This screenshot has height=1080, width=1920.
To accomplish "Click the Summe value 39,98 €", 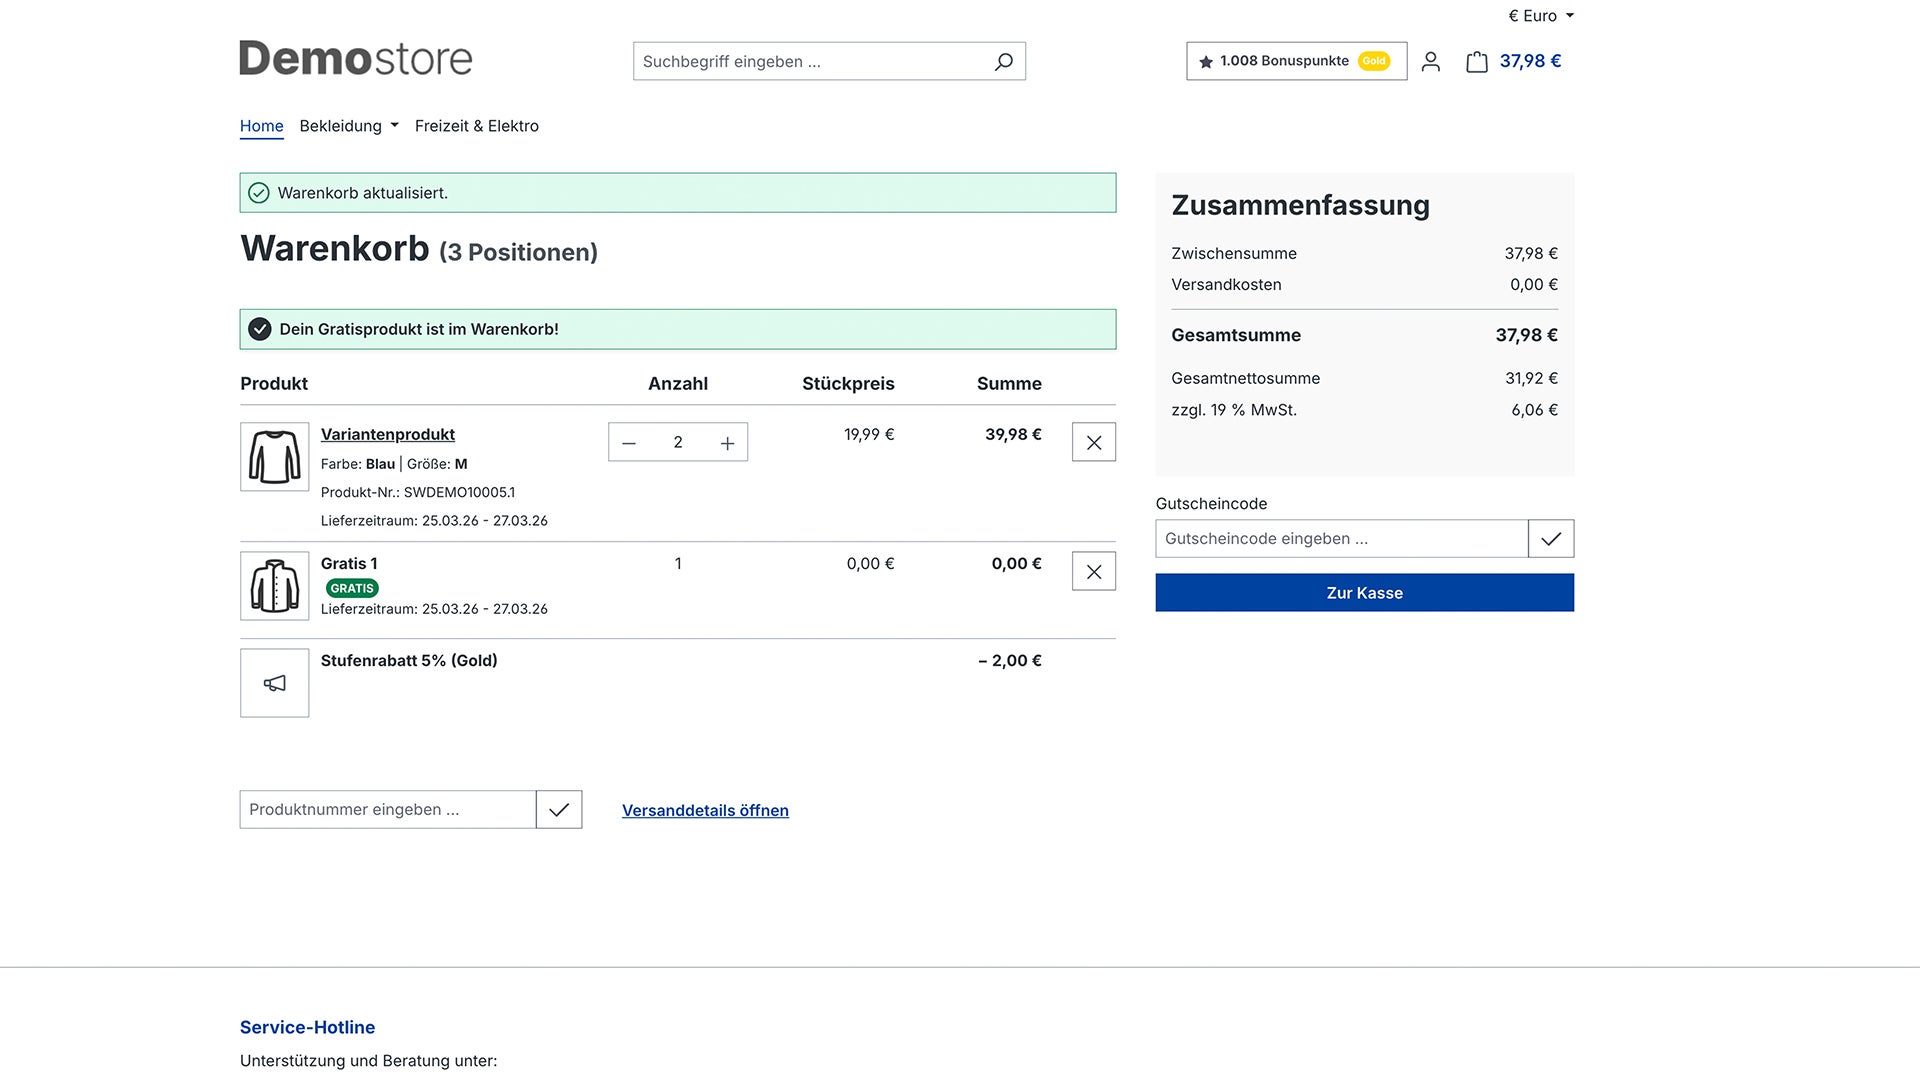I will click(x=1013, y=434).
